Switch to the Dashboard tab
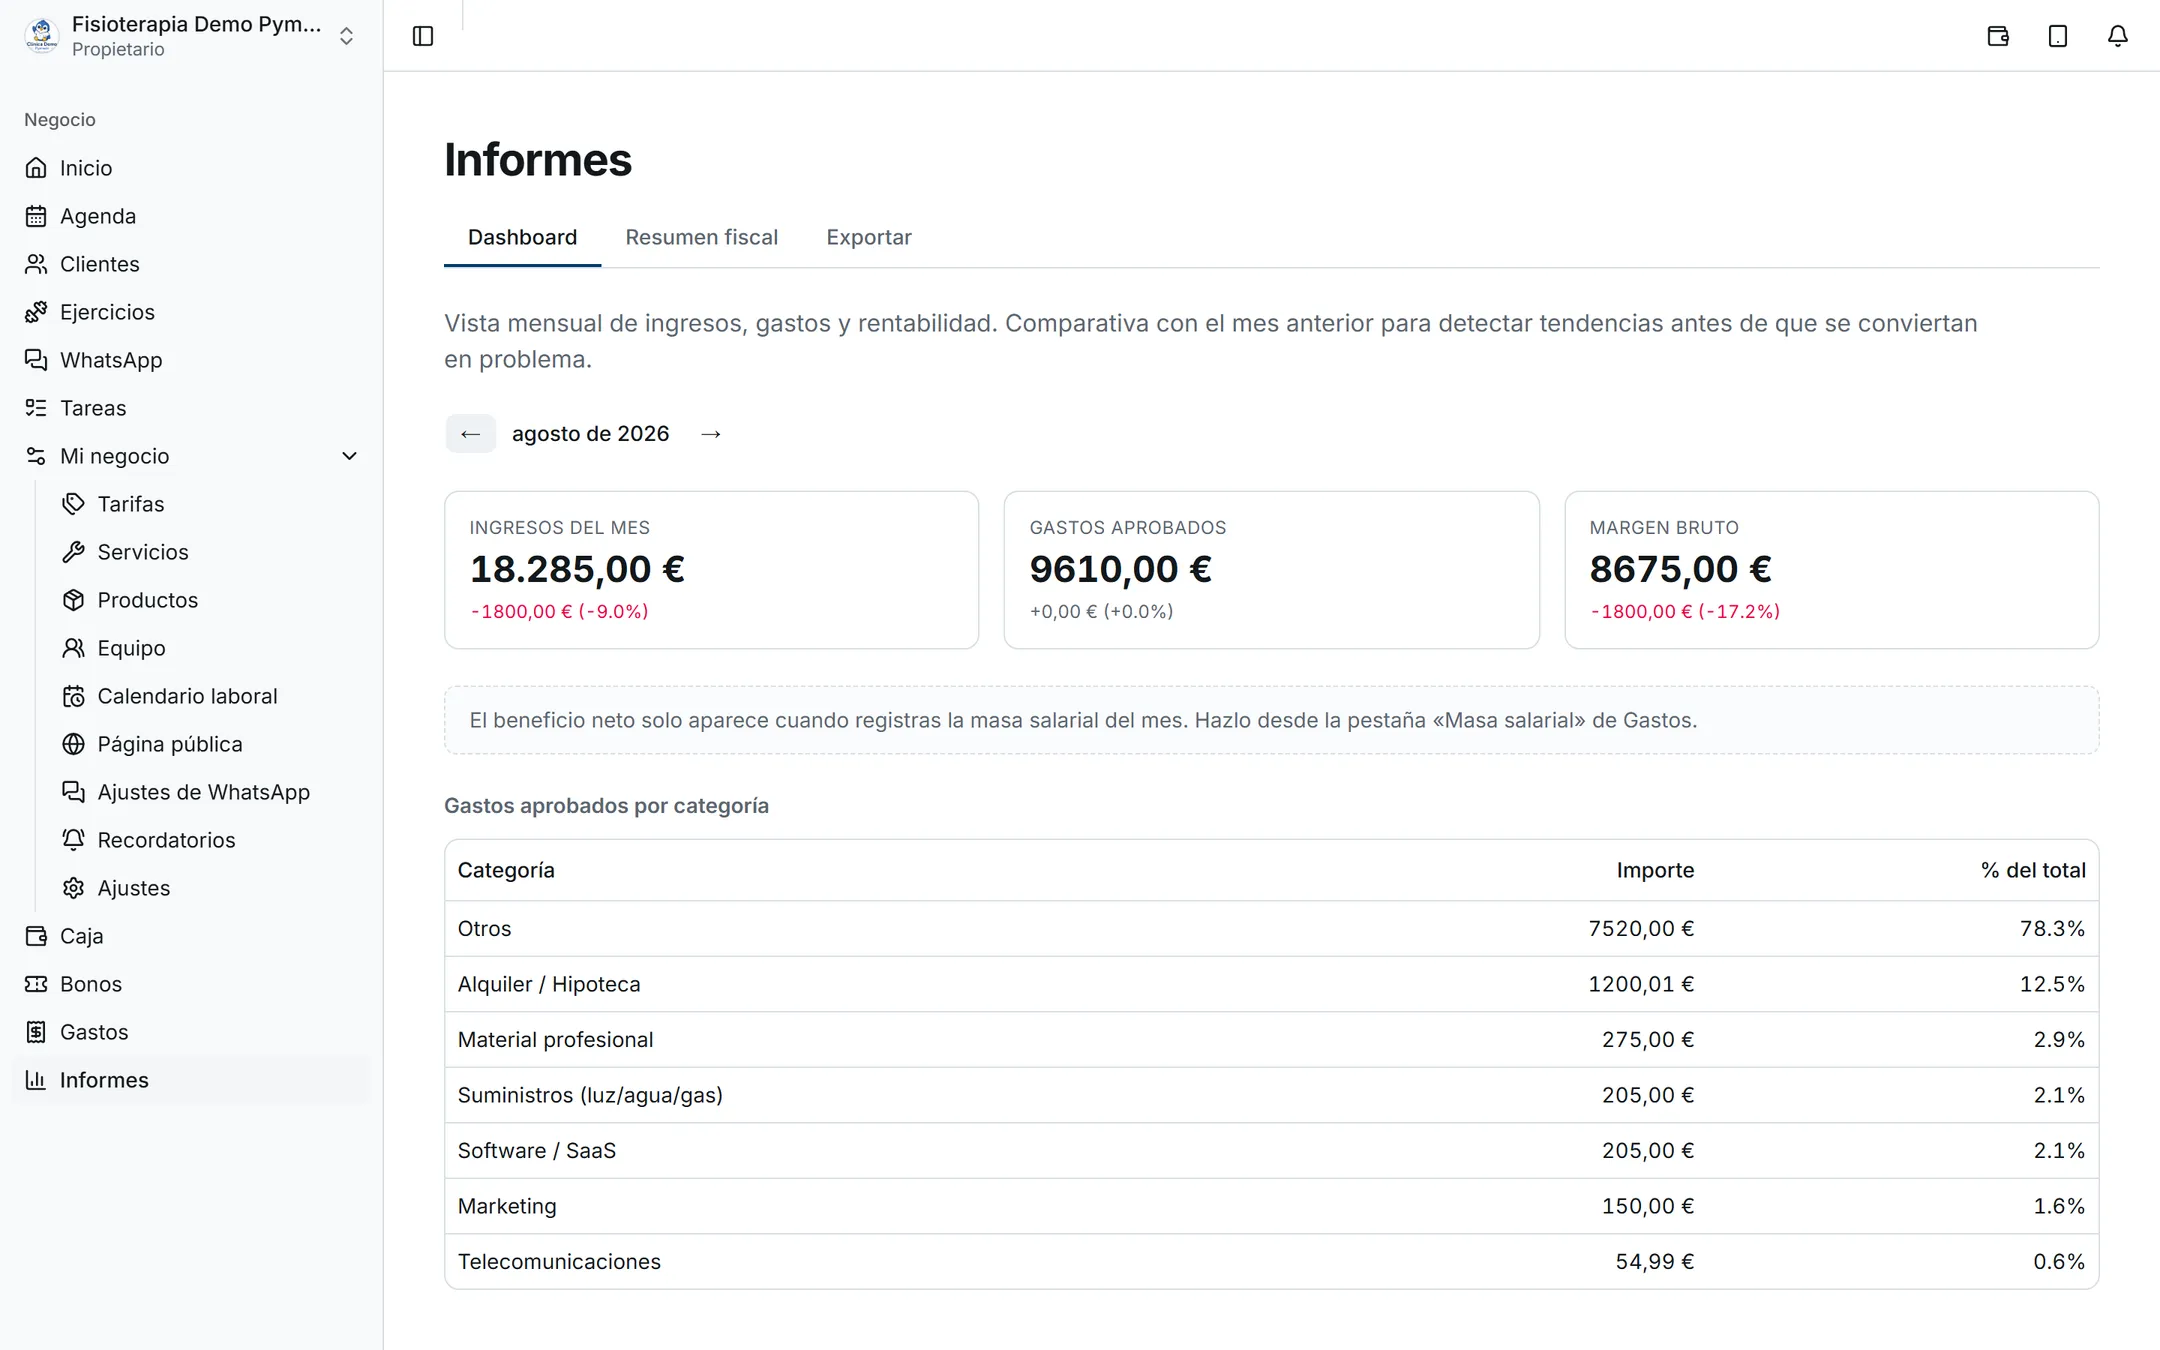2160x1350 pixels. click(x=522, y=238)
